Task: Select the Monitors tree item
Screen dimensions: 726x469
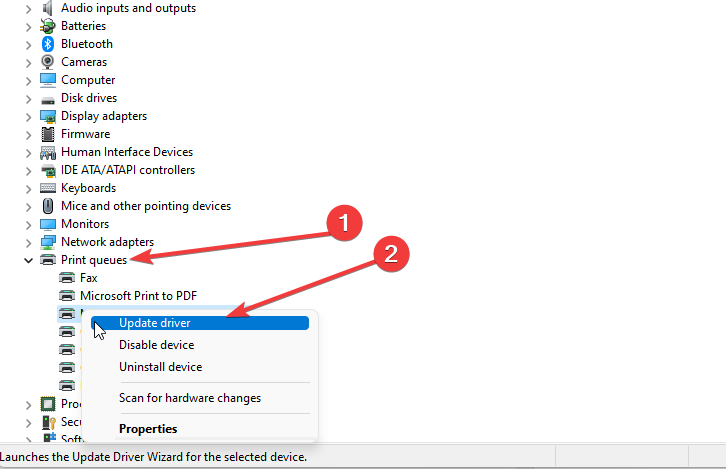Action: (x=85, y=224)
